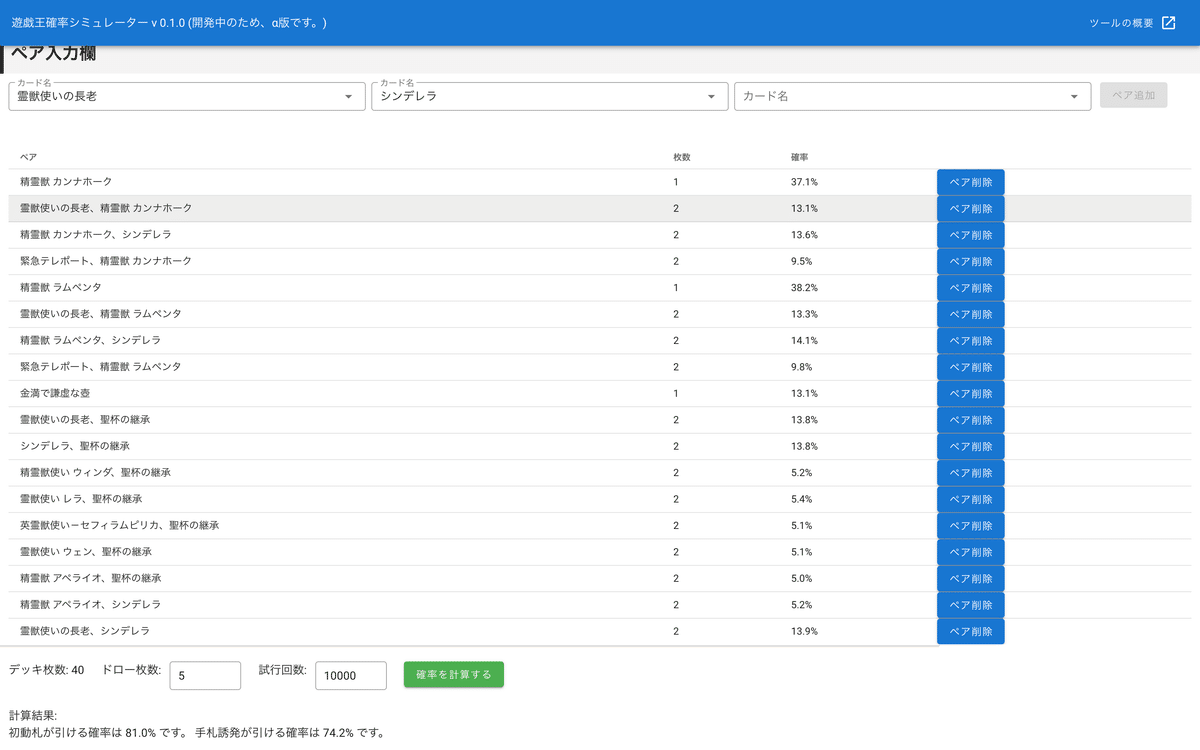Click the デッキ枚数: 40 label
Image resolution: width=1200 pixels, height=750 pixels.
[x=46, y=670]
